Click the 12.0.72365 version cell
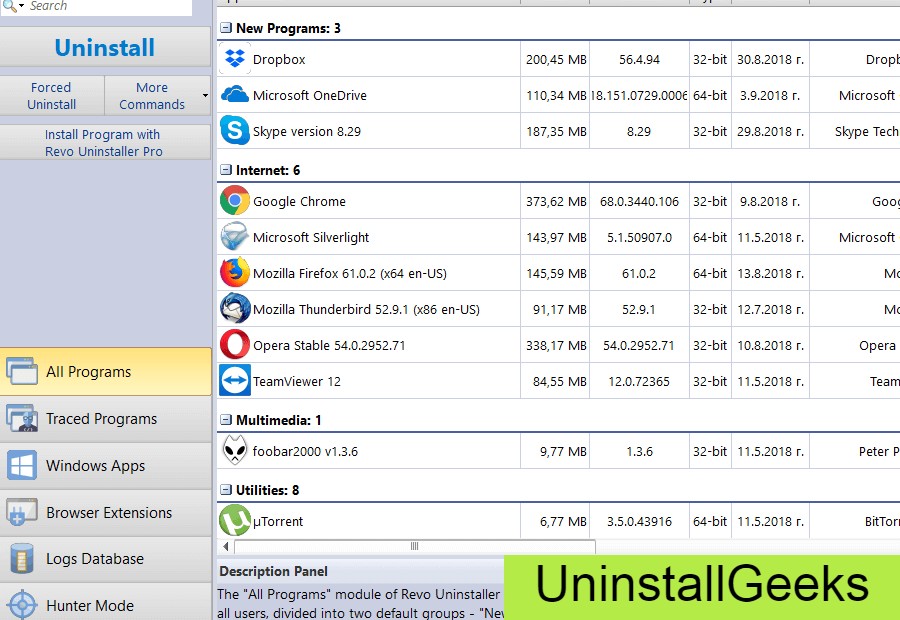Screen dimensions: 900x620 pyautogui.click(x=639, y=381)
